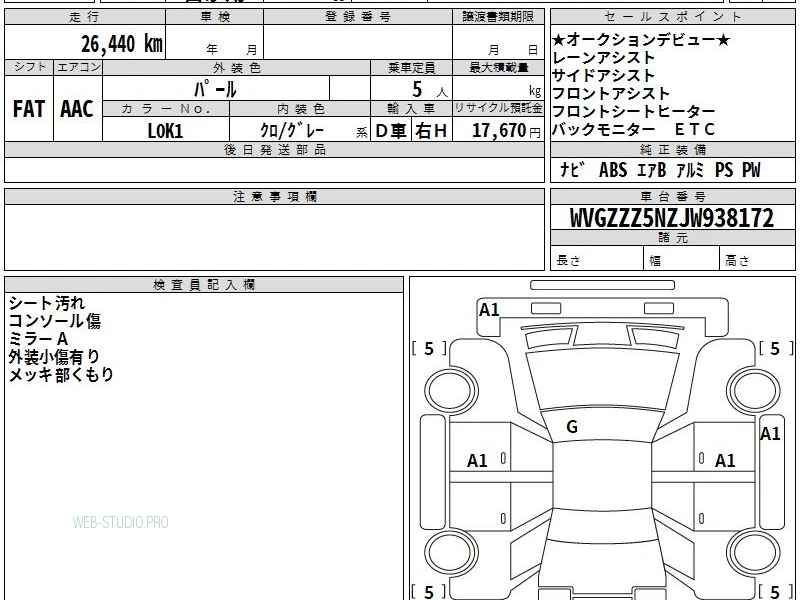Image resolution: width=800 pixels, height=600 pixels.
Task: Select the 走行 column header
Action: pos(85,17)
